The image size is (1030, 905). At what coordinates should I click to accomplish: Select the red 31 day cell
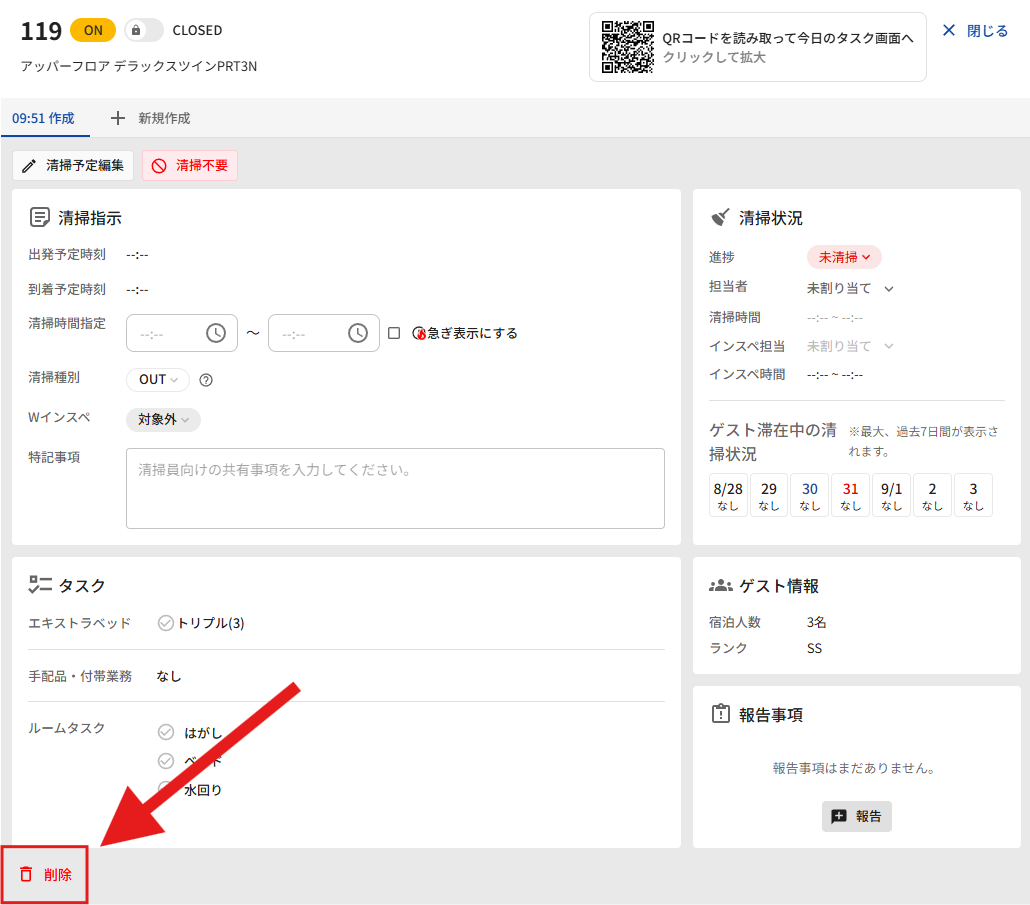(x=850, y=496)
